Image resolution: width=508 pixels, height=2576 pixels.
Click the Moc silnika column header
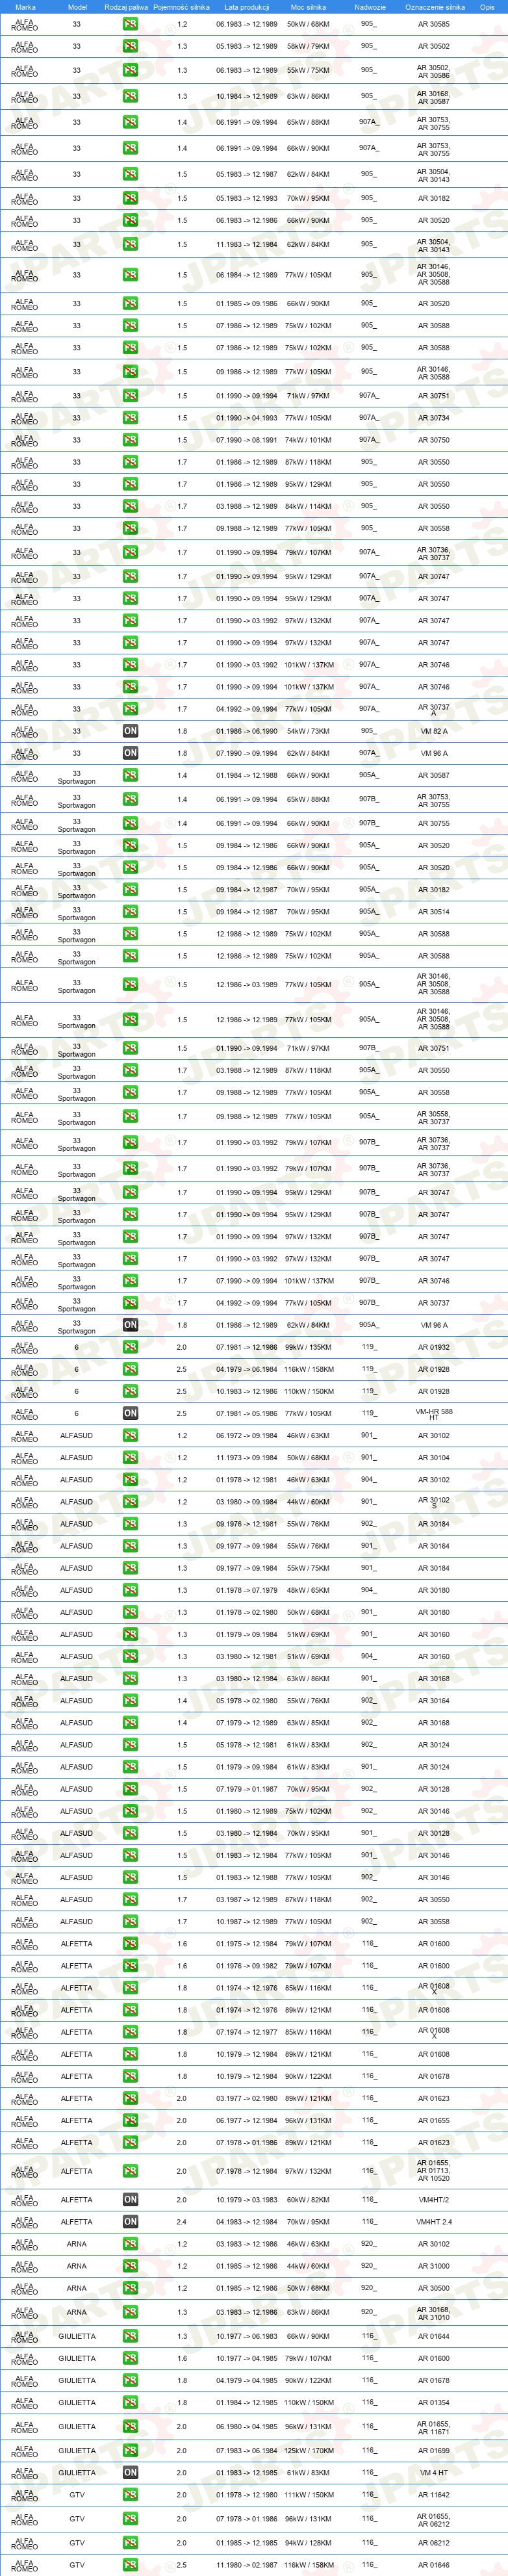[308, 7]
